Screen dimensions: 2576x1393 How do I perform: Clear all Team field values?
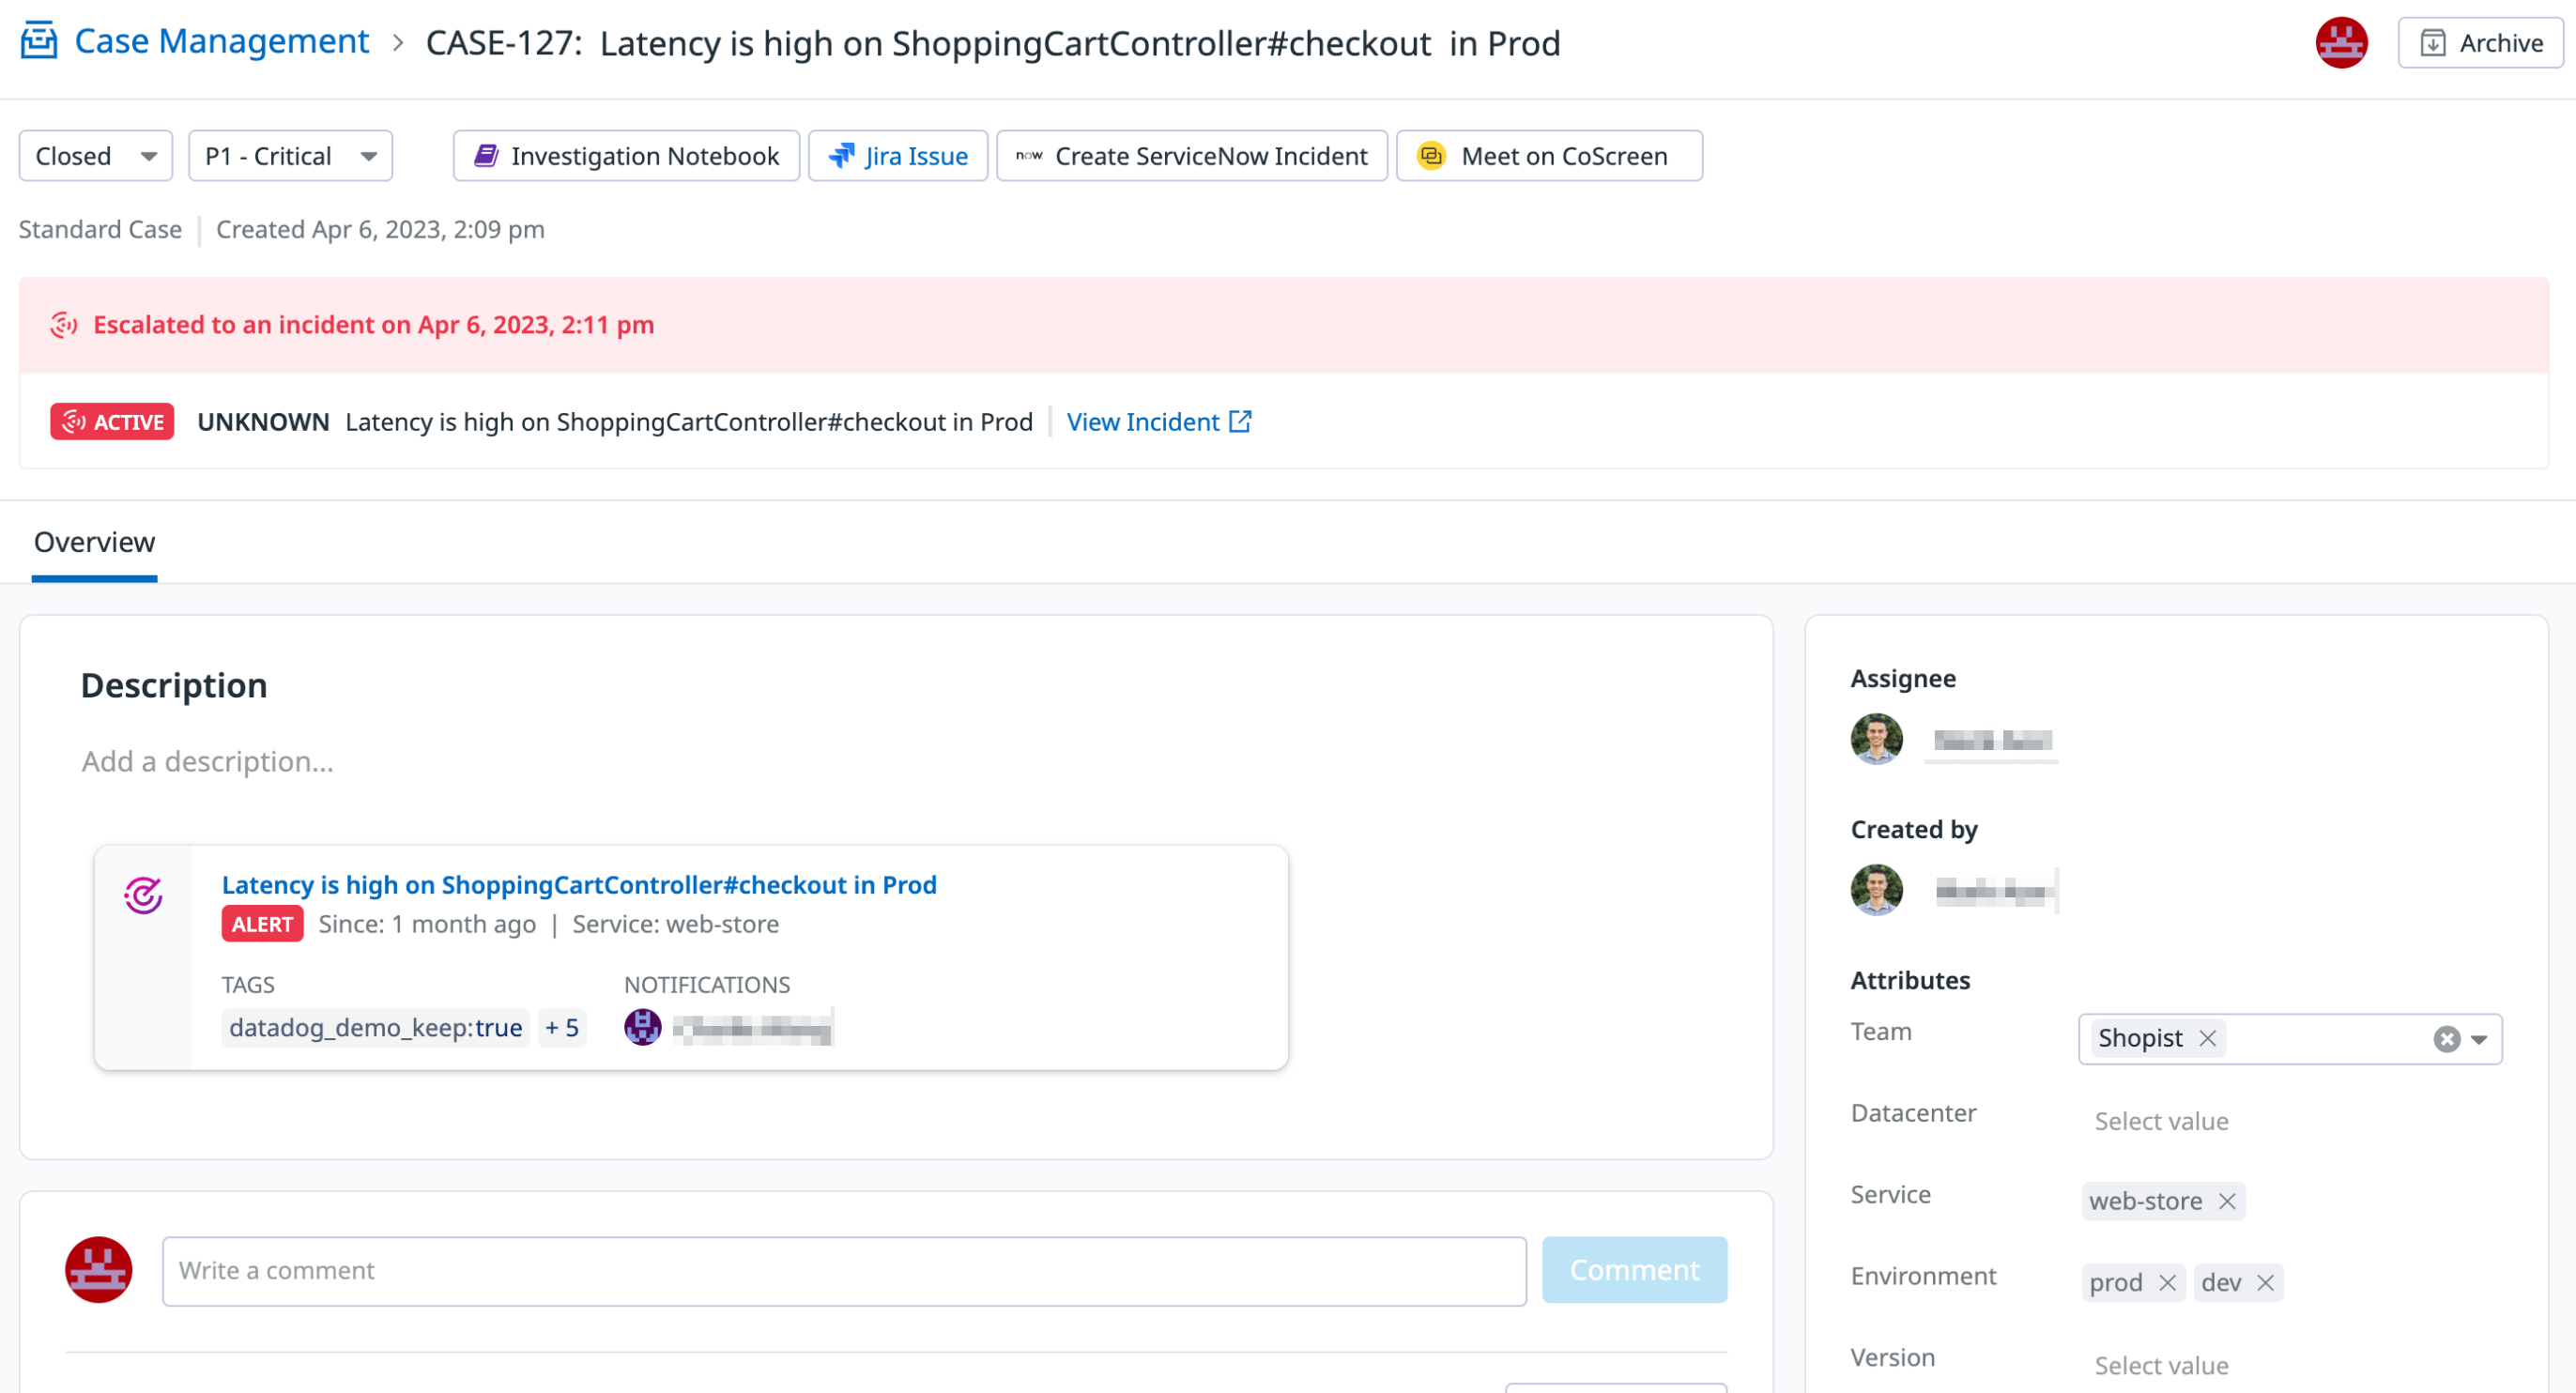[x=2446, y=1039]
